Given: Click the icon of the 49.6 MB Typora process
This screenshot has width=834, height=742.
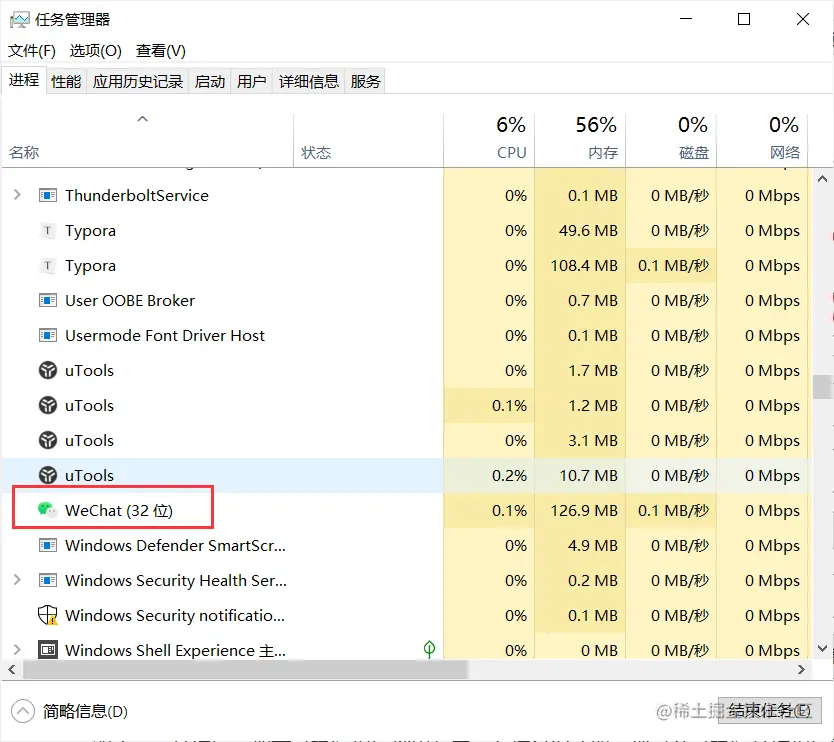Looking at the screenshot, I should (x=48, y=230).
